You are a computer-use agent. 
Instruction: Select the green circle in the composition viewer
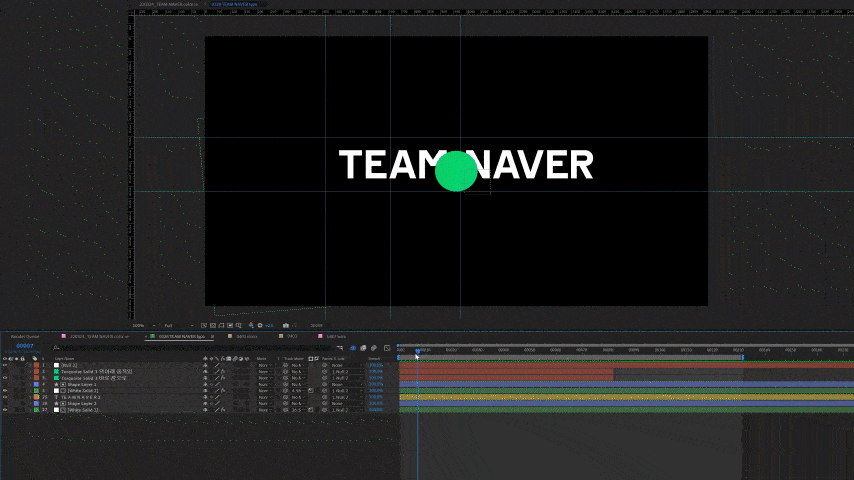click(456, 171)
